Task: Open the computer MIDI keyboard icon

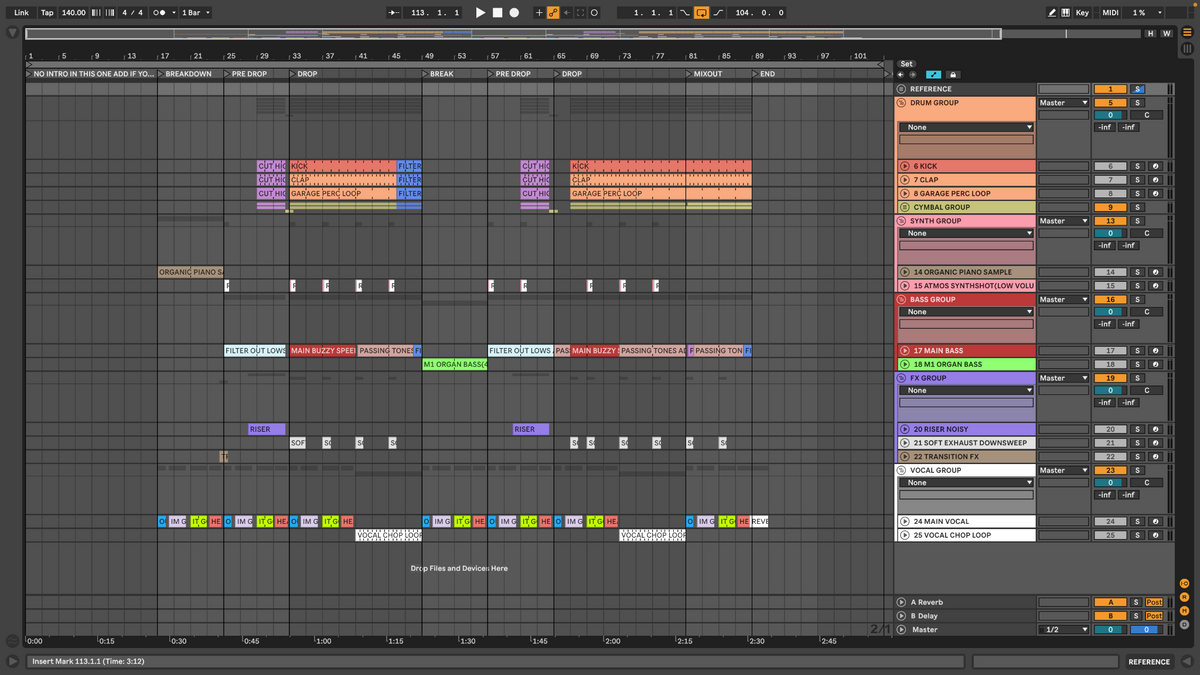Action: pyautogui.click(x=1066, y=13)
